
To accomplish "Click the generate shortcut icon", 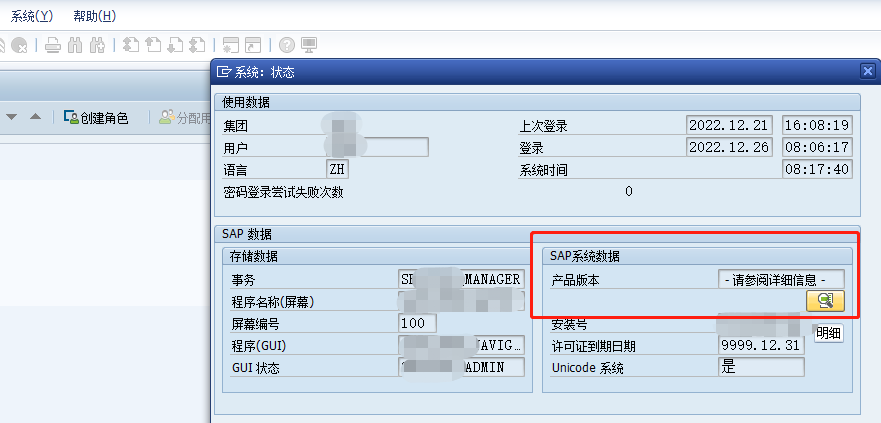I will (253, 45).
